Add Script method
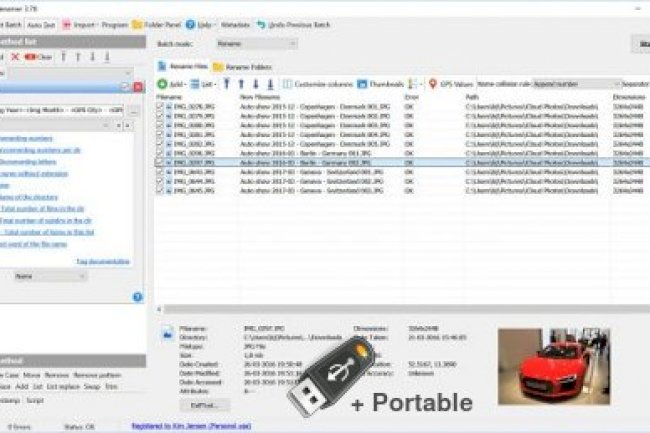 pos(35,401)
